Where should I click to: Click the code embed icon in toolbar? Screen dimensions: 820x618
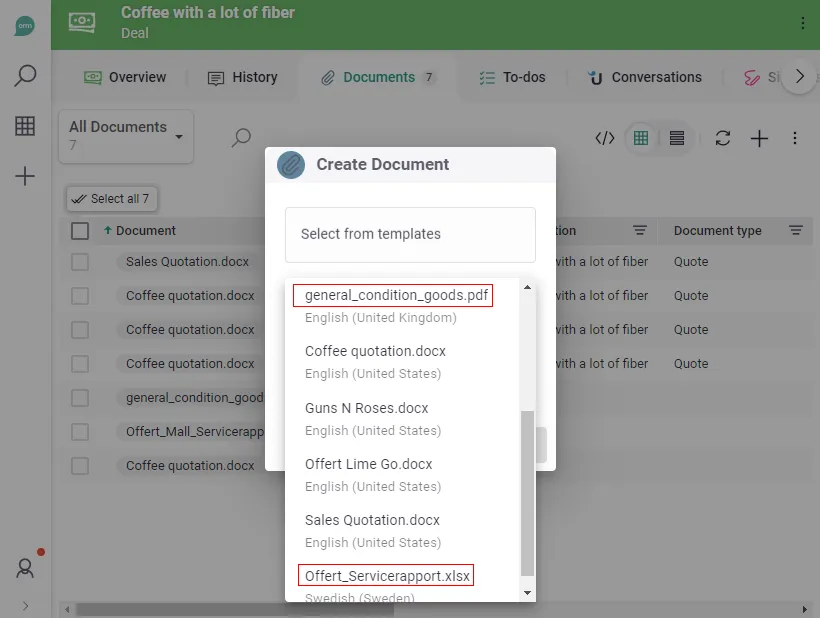point(605,138)
